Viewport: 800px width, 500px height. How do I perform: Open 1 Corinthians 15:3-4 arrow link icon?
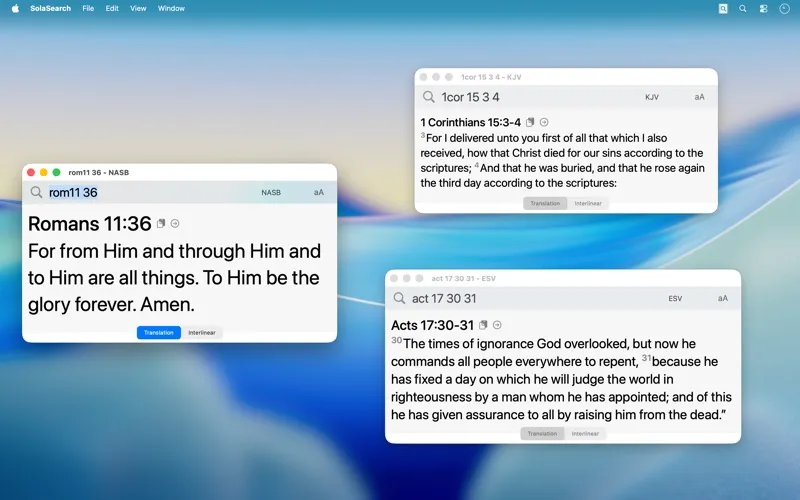pos(544,122)
